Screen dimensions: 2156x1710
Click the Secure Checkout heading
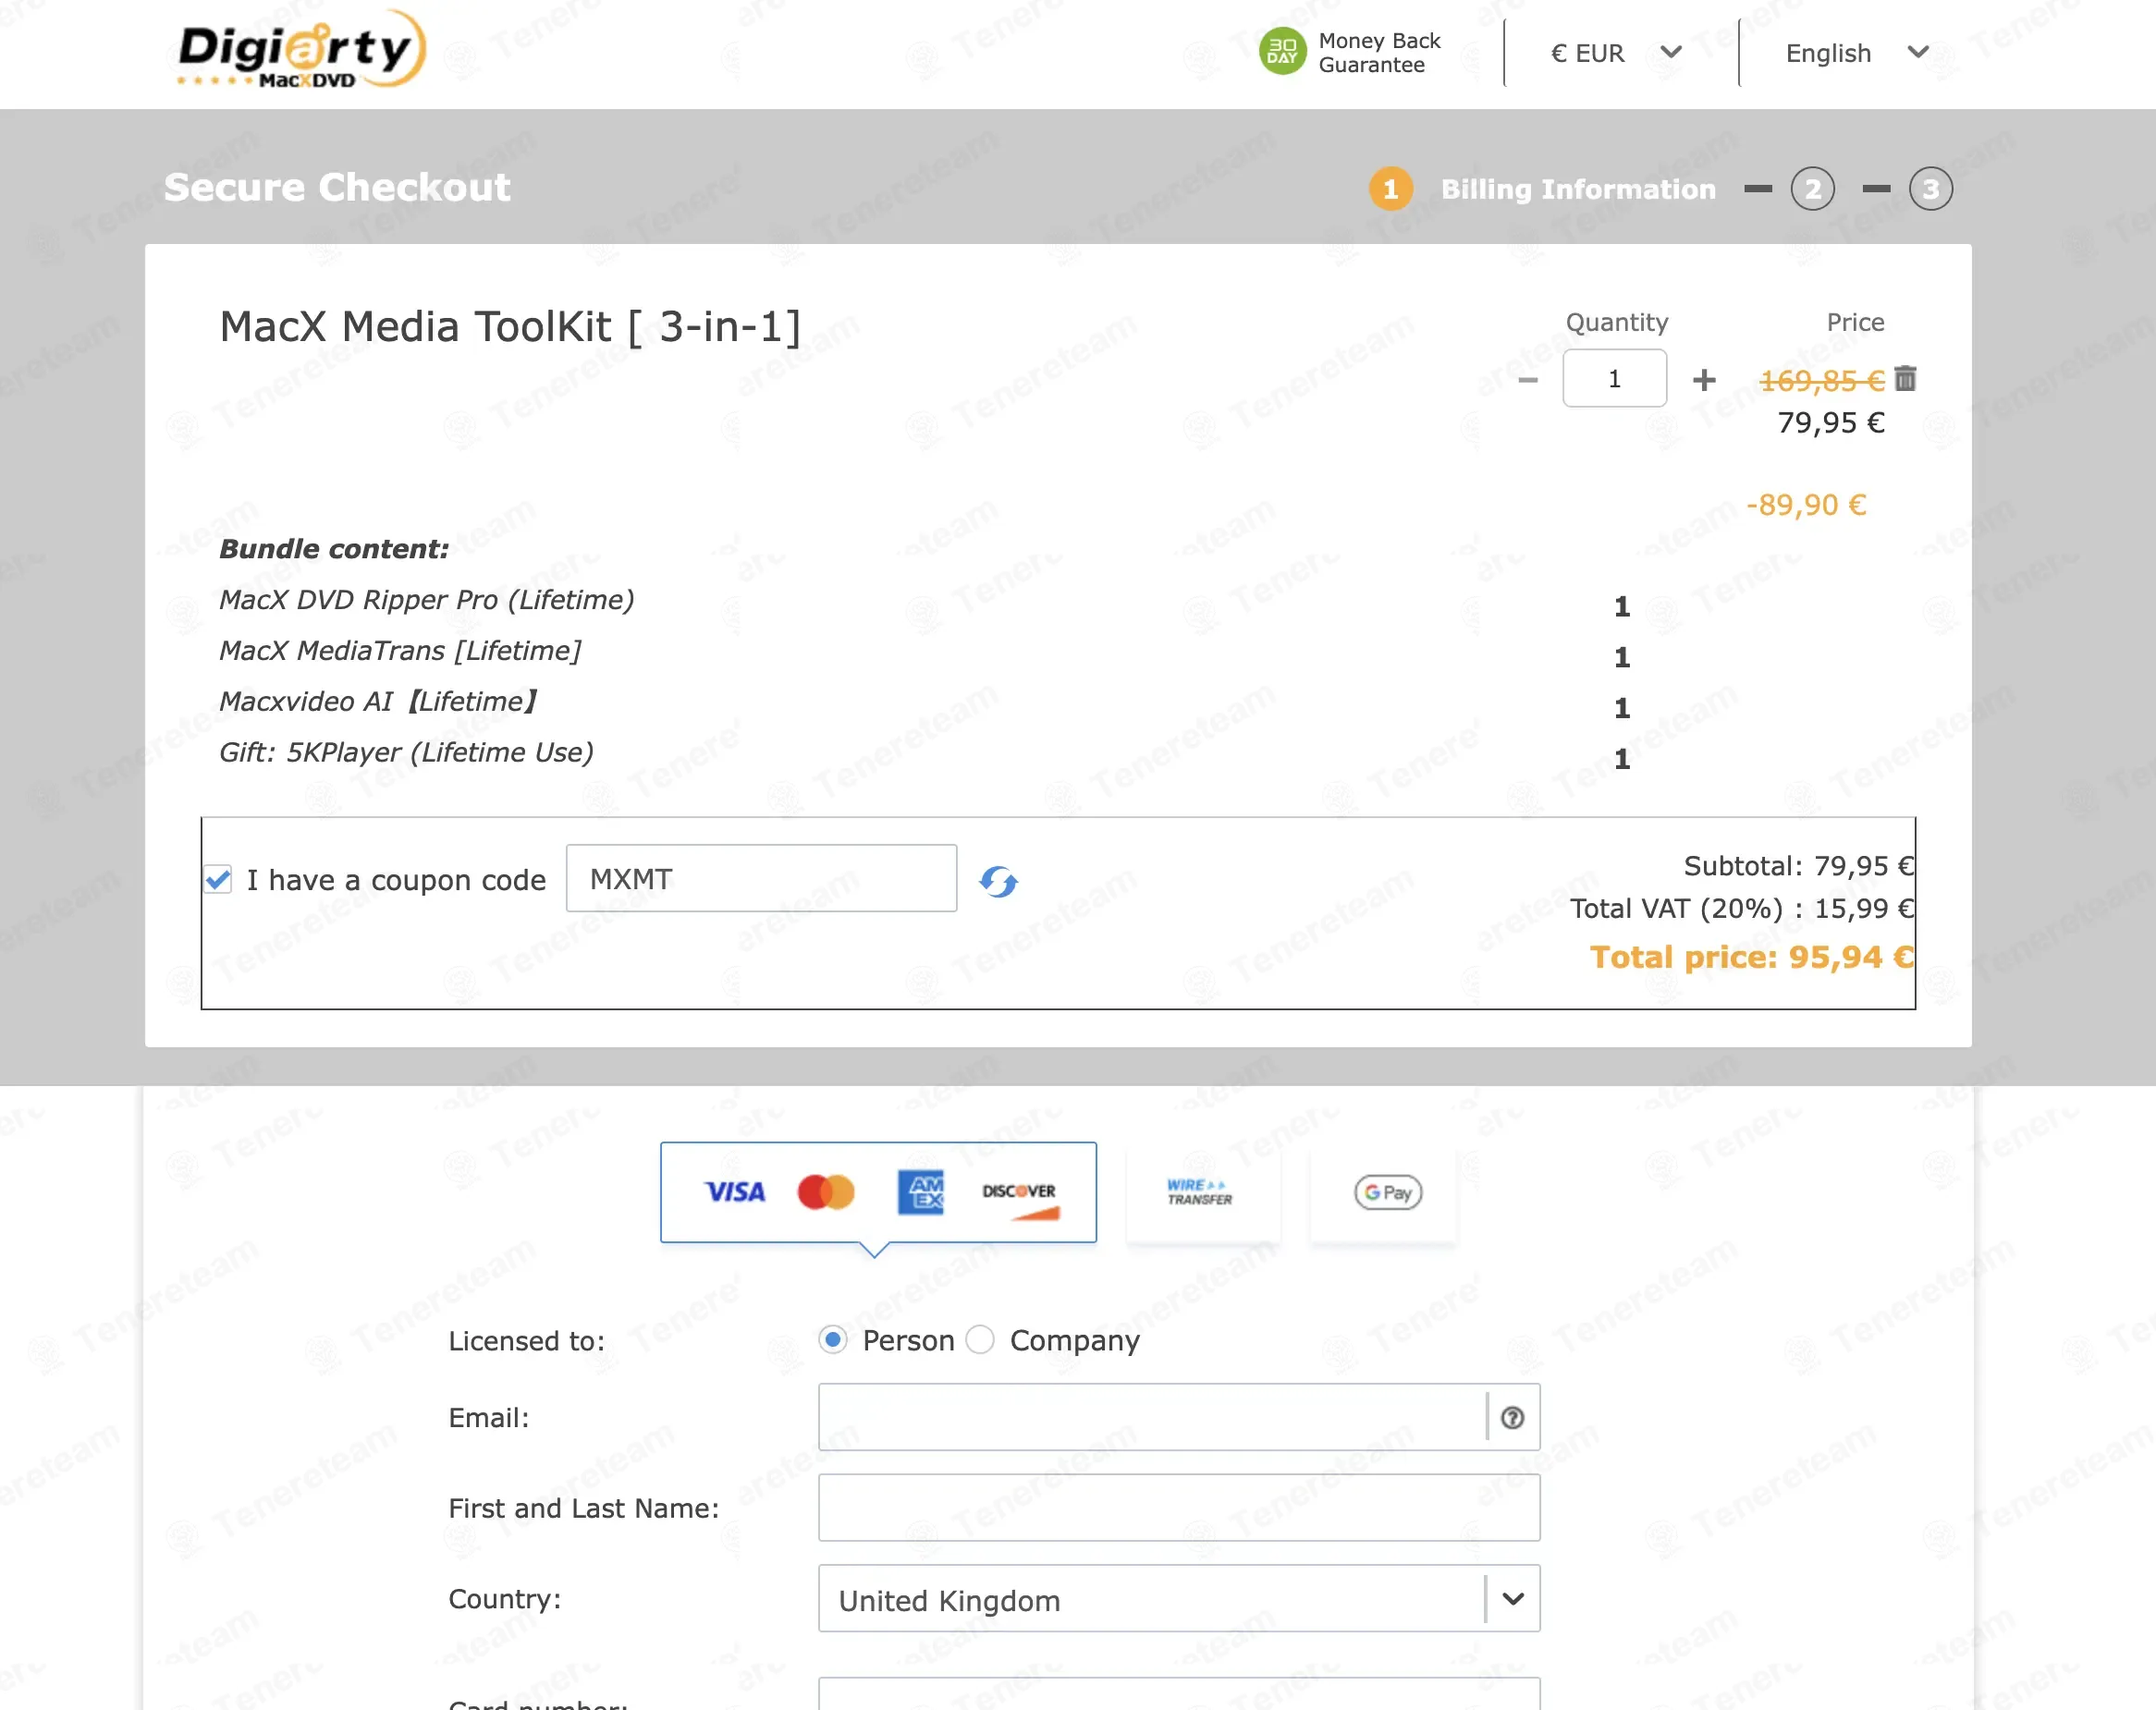click(x=337, y=188)
